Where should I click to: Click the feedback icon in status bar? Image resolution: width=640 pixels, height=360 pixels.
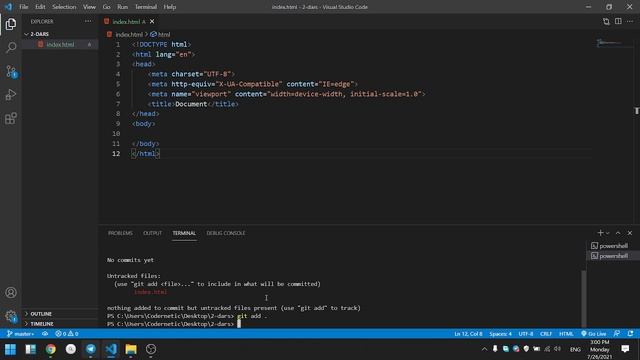click(617, 333)
